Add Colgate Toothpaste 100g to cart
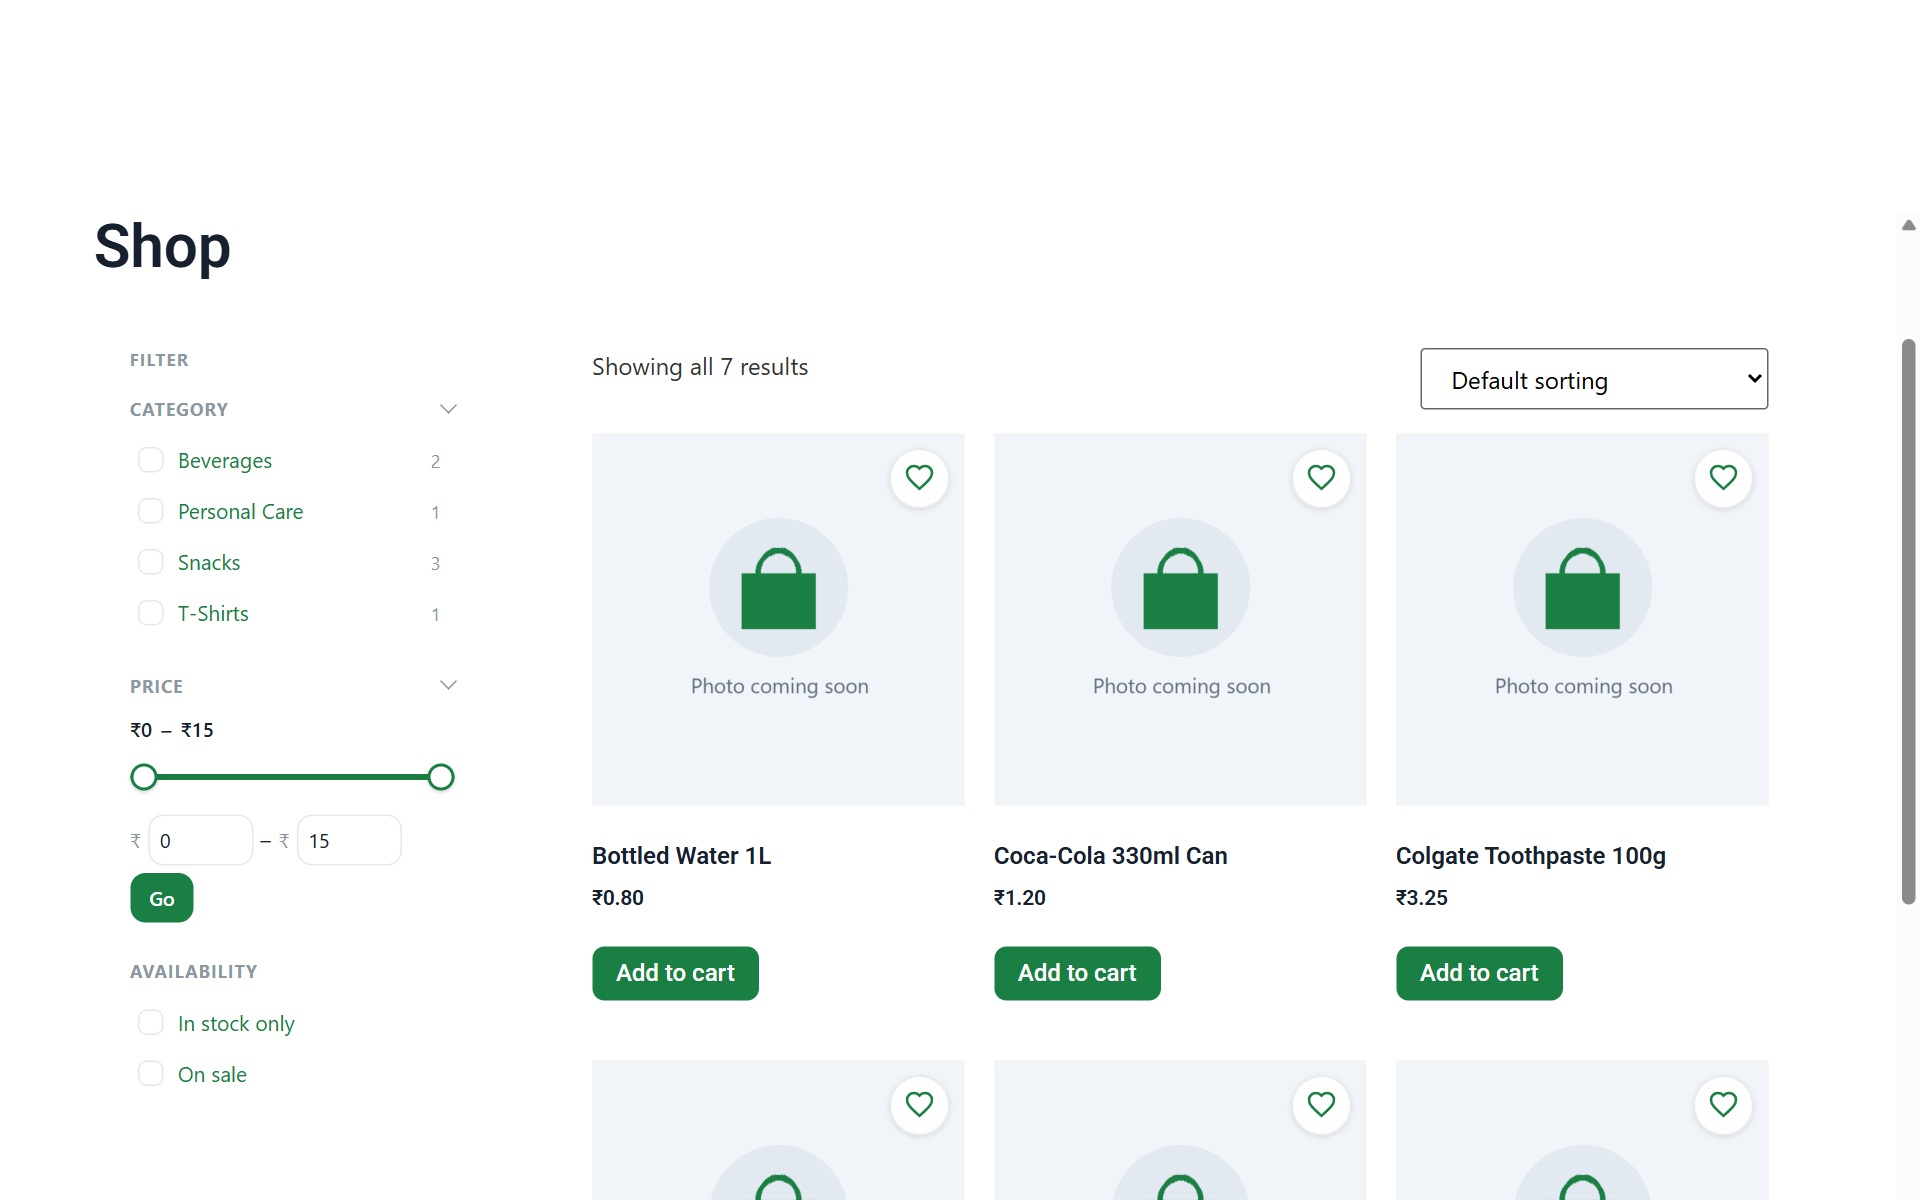The width and height of the screenshot is (1920, 1200). tap(1479, 973)
